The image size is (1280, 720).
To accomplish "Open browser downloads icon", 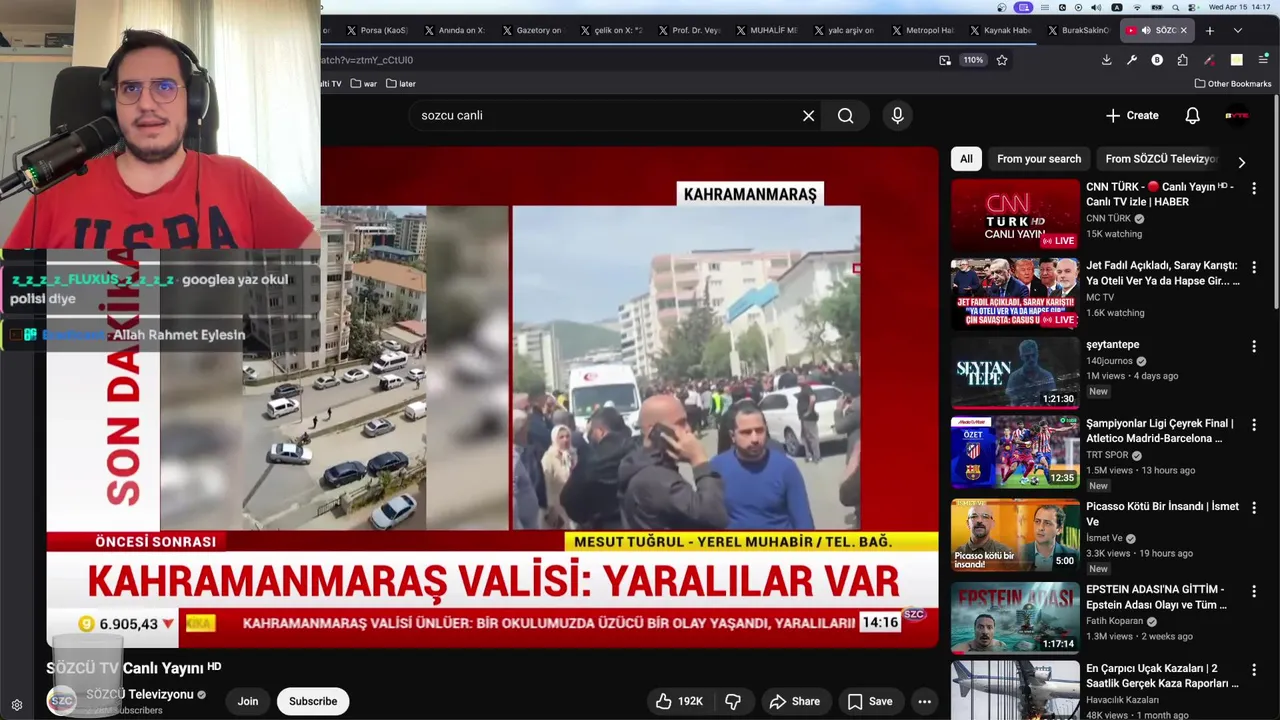I will [1106, 60].
